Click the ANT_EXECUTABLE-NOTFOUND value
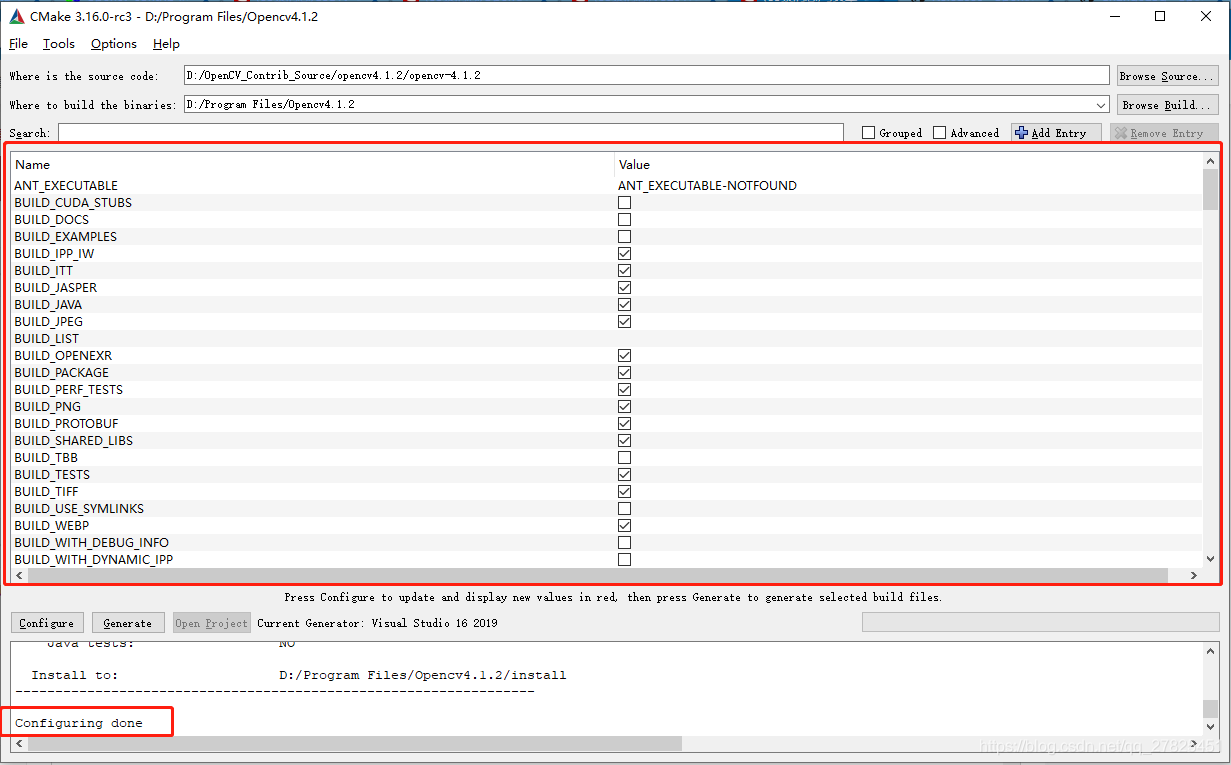1231x765 pixels. (708, 186)
